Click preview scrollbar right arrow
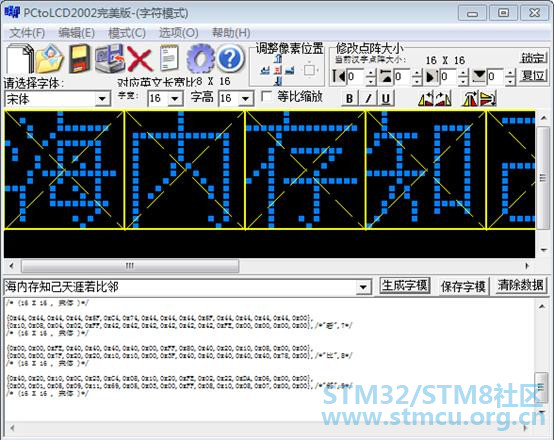The height and width of the screenshot is (440, 554). click(527, 266)
